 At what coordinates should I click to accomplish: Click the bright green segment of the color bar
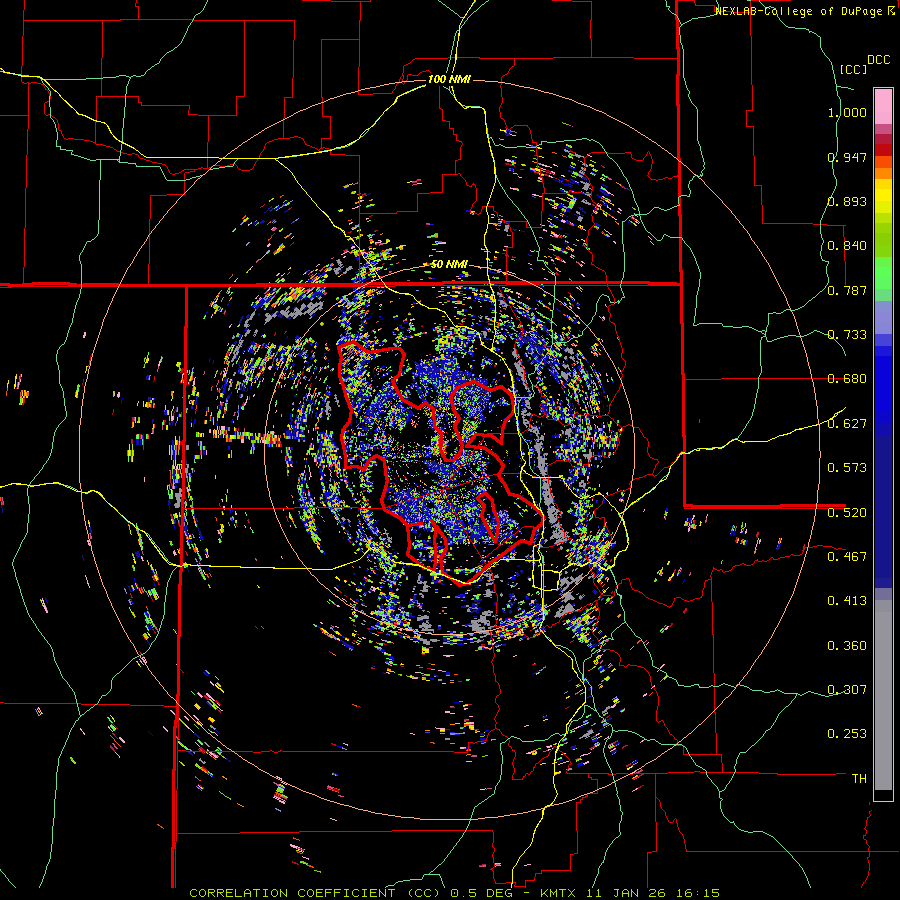883,273
